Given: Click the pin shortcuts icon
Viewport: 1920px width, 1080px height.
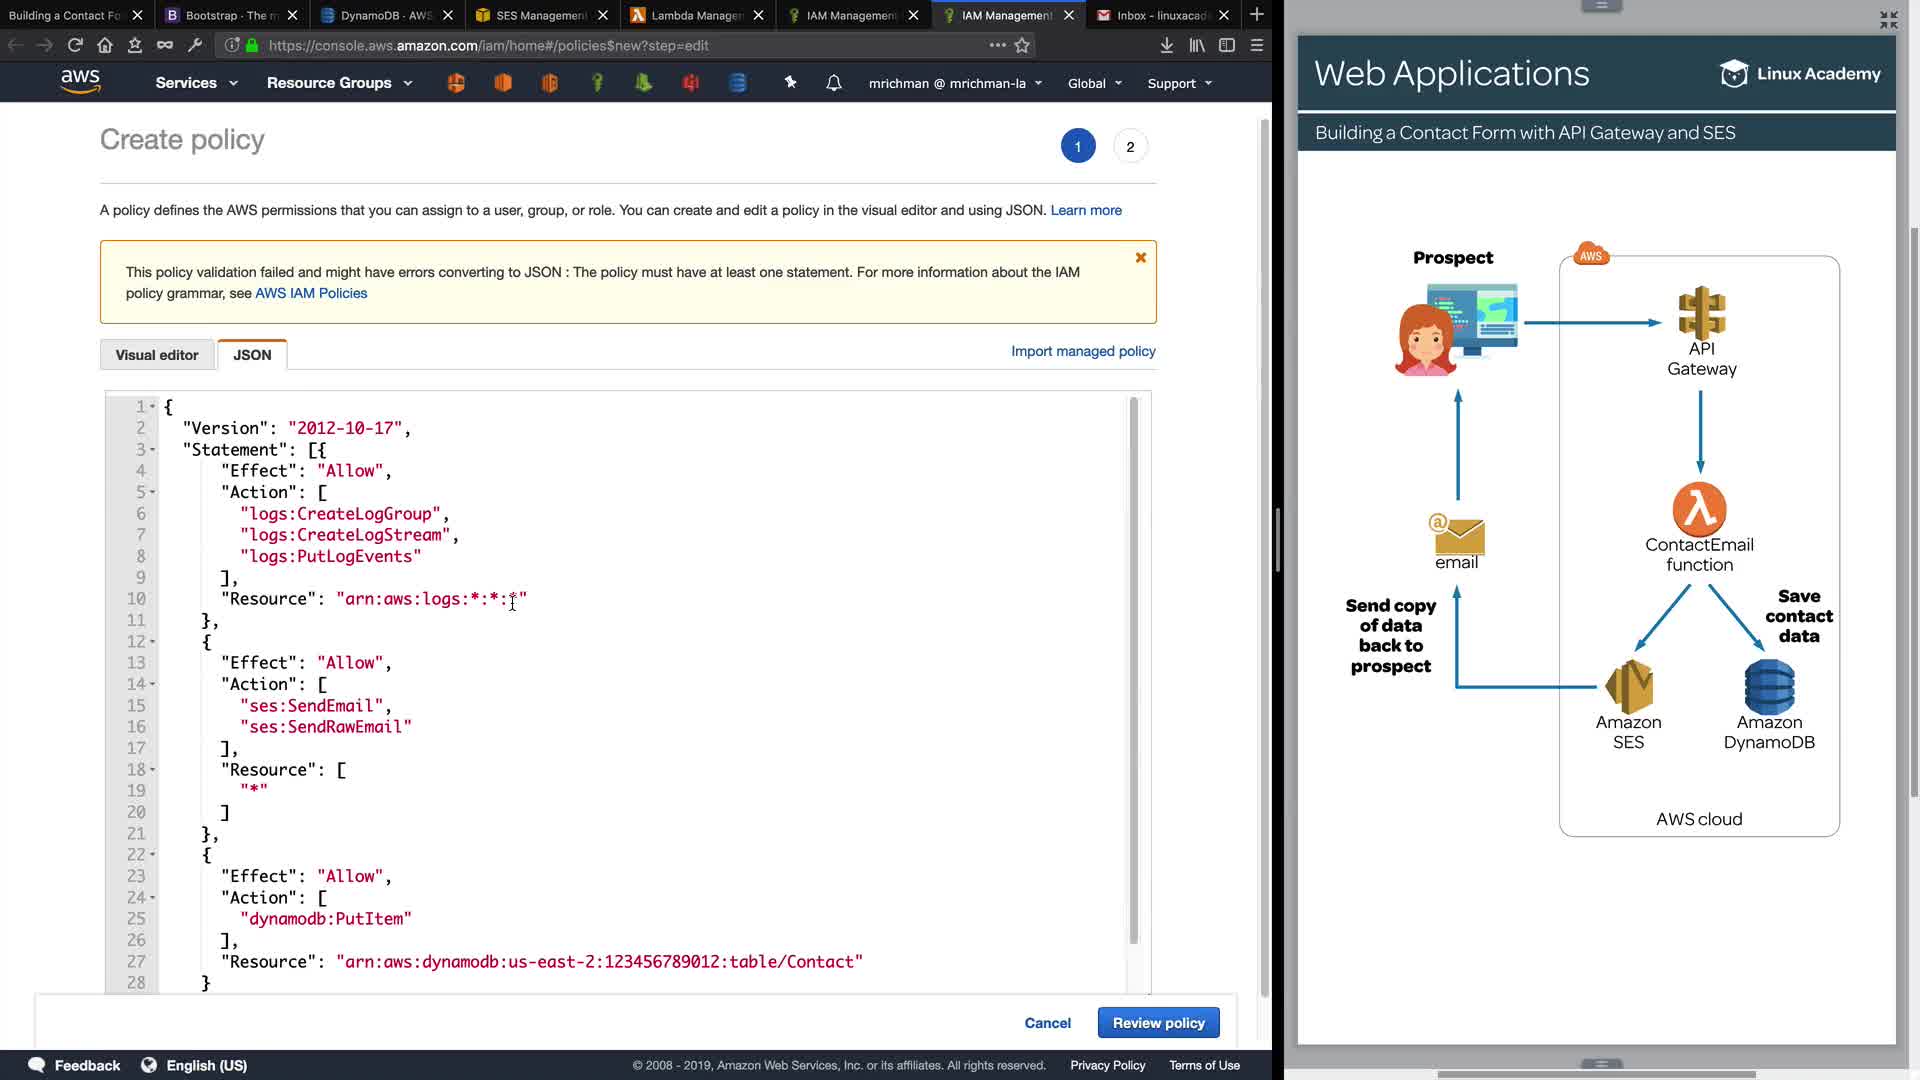Looking at the screenshot, I should tap(790, 83).
